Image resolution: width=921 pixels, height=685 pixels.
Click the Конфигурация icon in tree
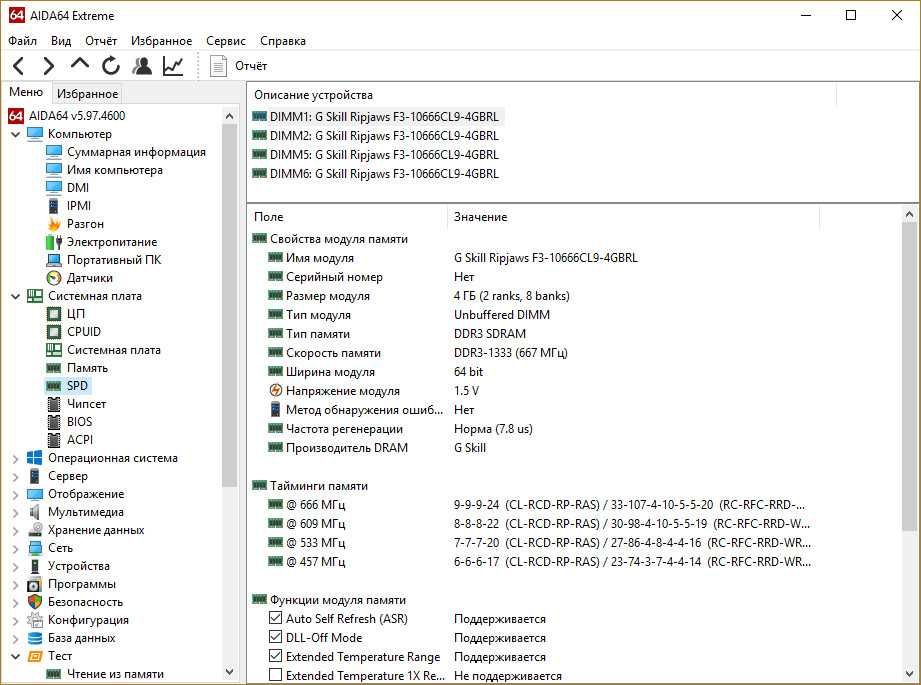click(35, 620)
